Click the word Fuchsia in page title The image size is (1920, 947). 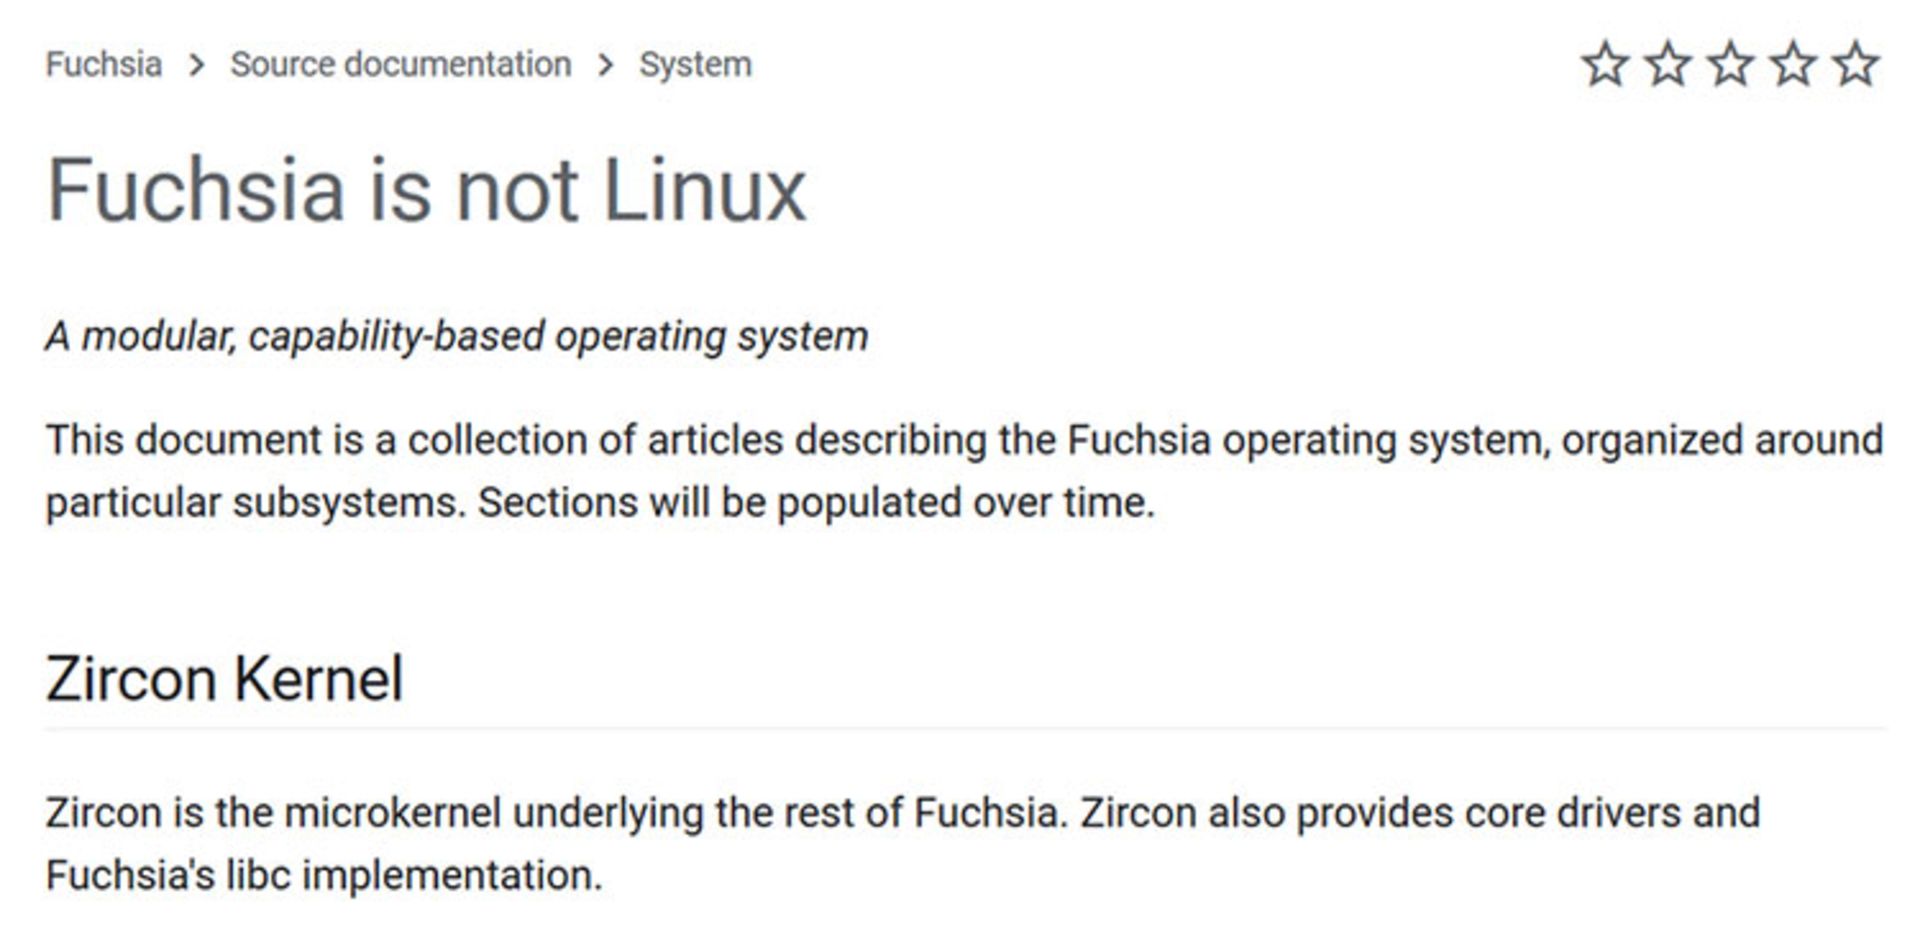click(196, 189)
